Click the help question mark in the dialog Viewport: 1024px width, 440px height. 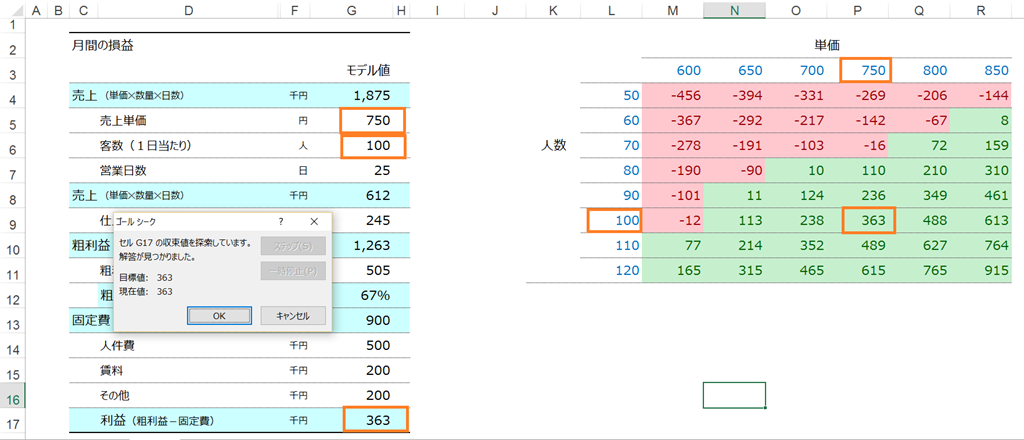(x=280, y=221)
